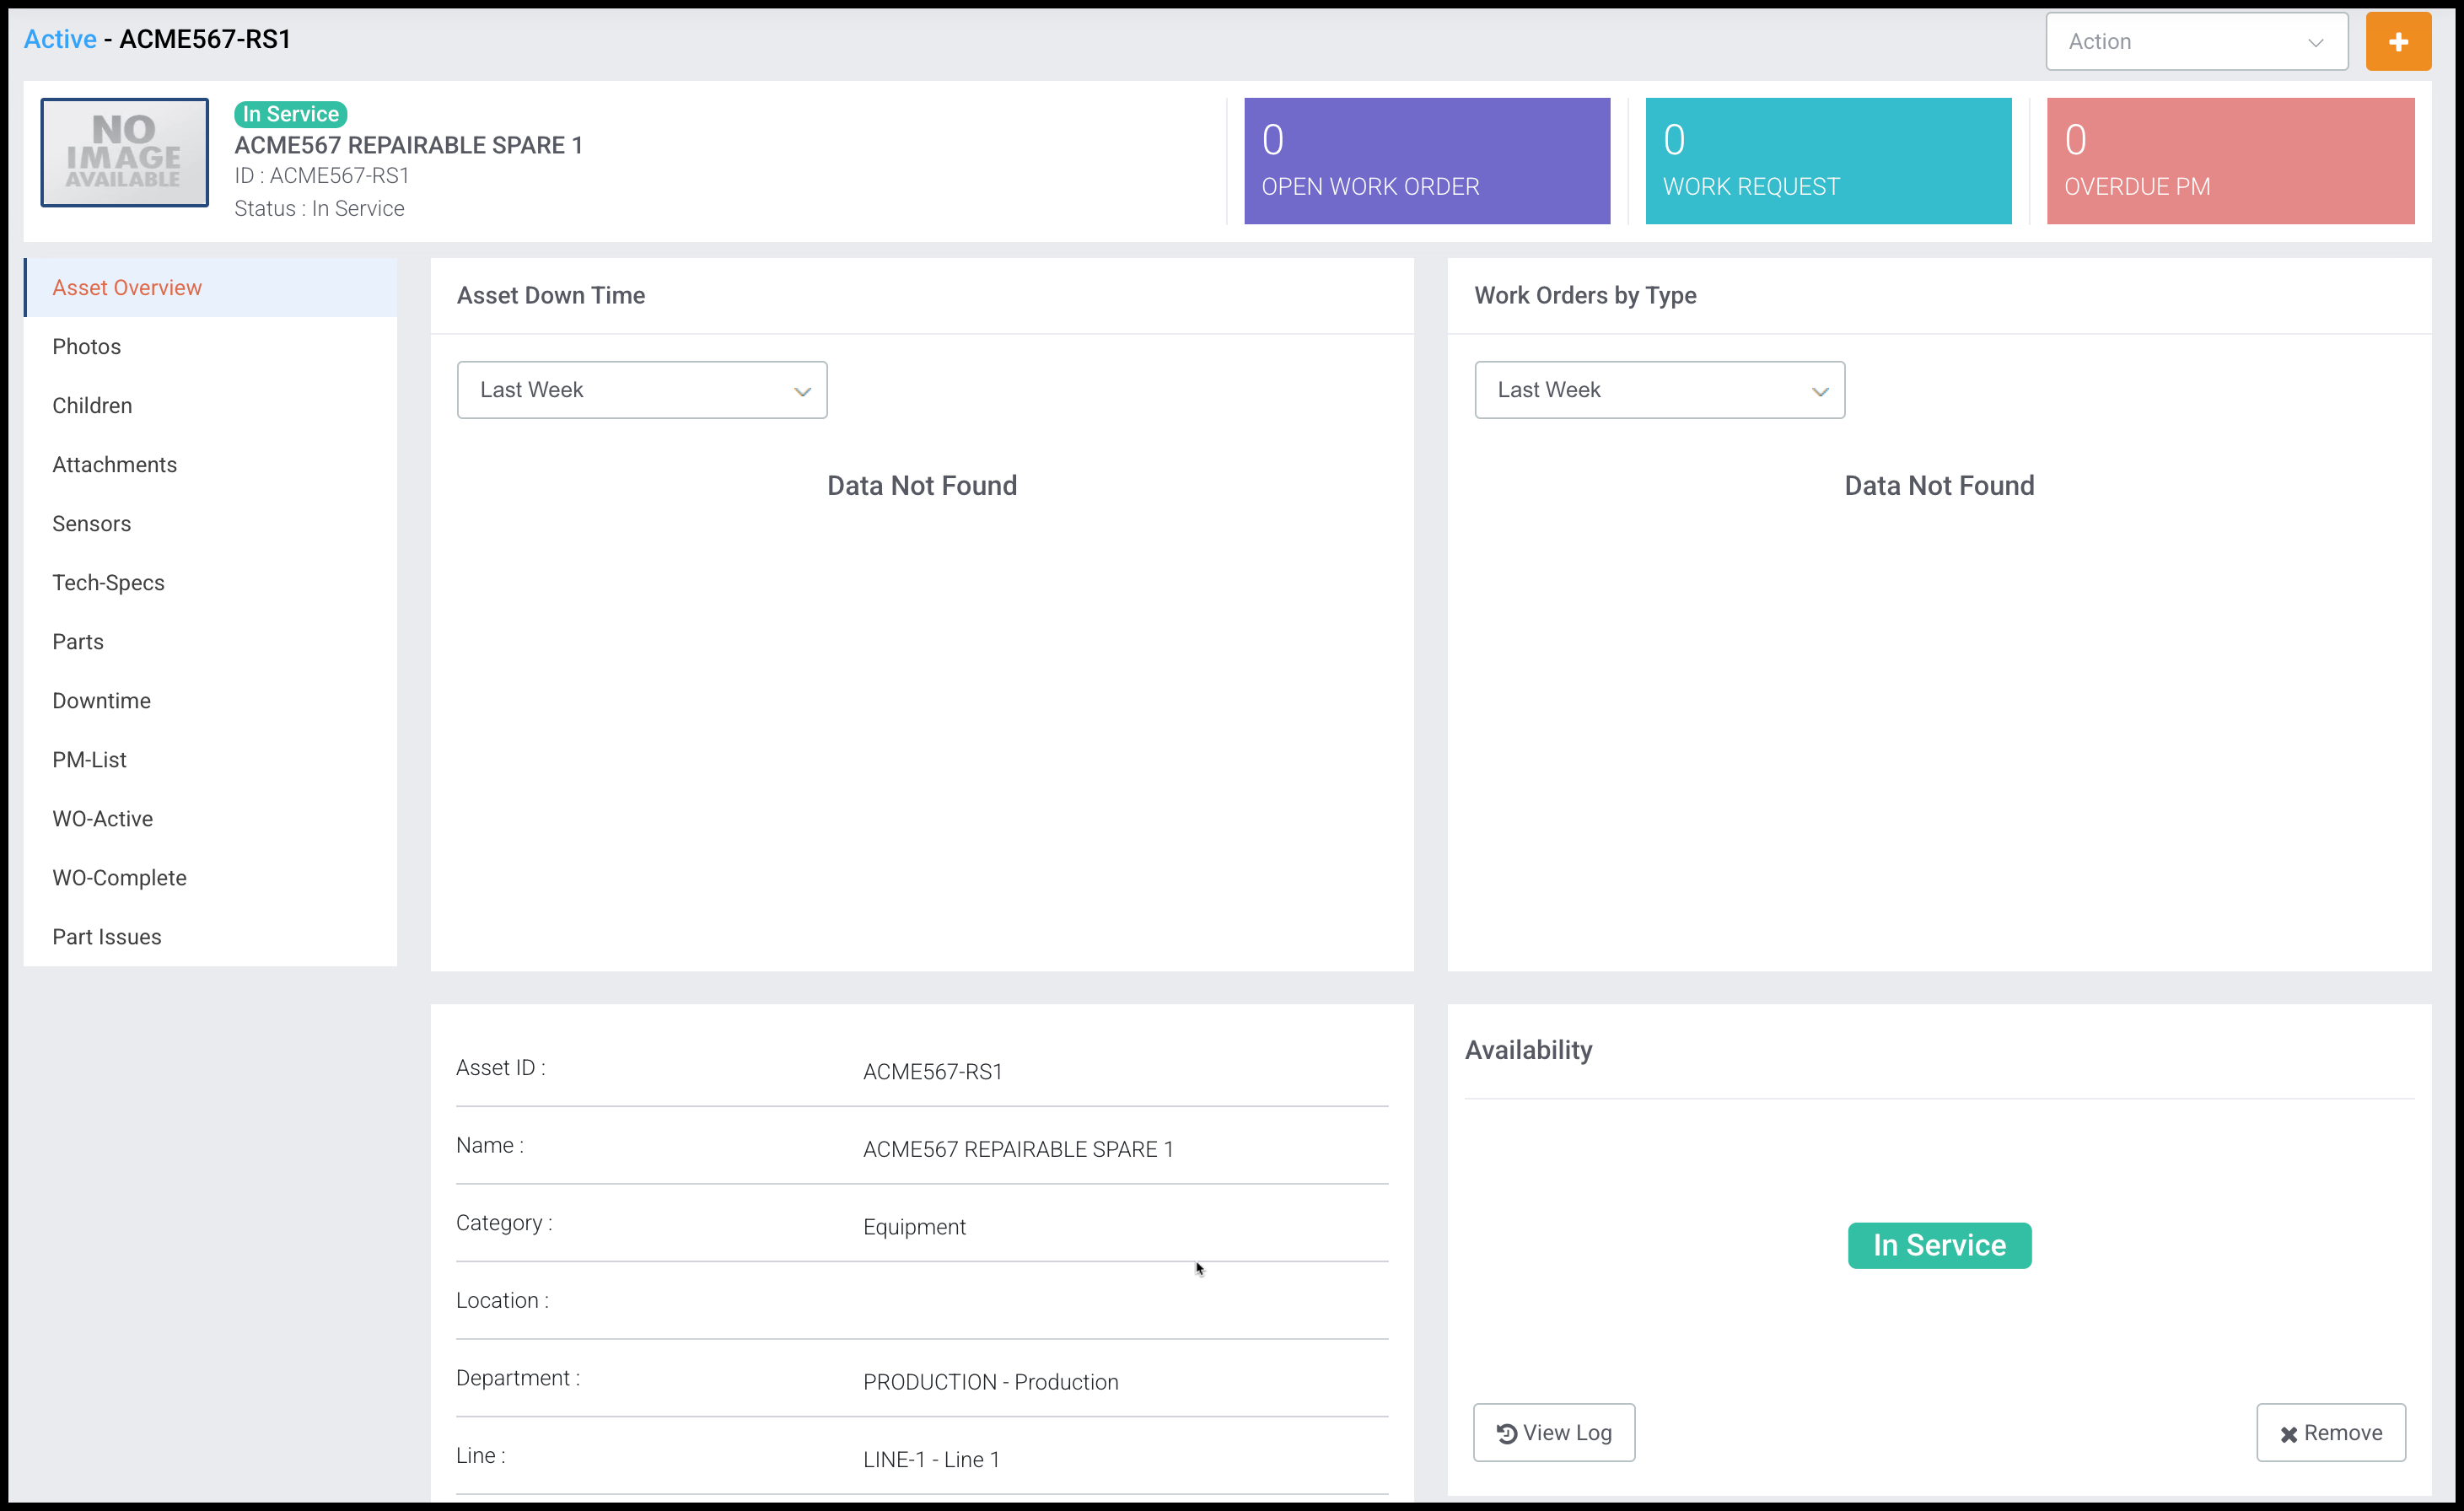Click the orange plus add button
This screenshot has height=1511, width=2464.
[2397, 42]
